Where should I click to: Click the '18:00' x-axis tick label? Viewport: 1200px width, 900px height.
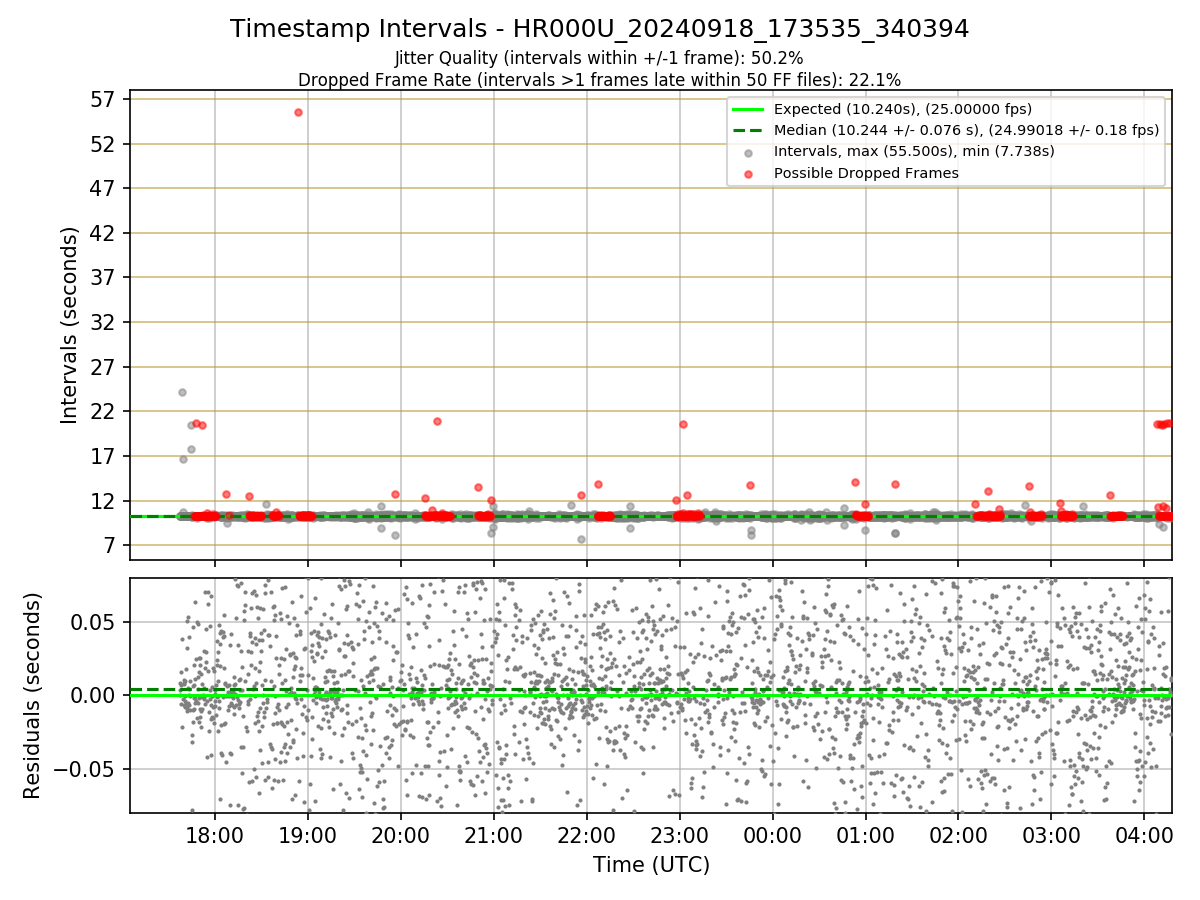tap(214, 836)
